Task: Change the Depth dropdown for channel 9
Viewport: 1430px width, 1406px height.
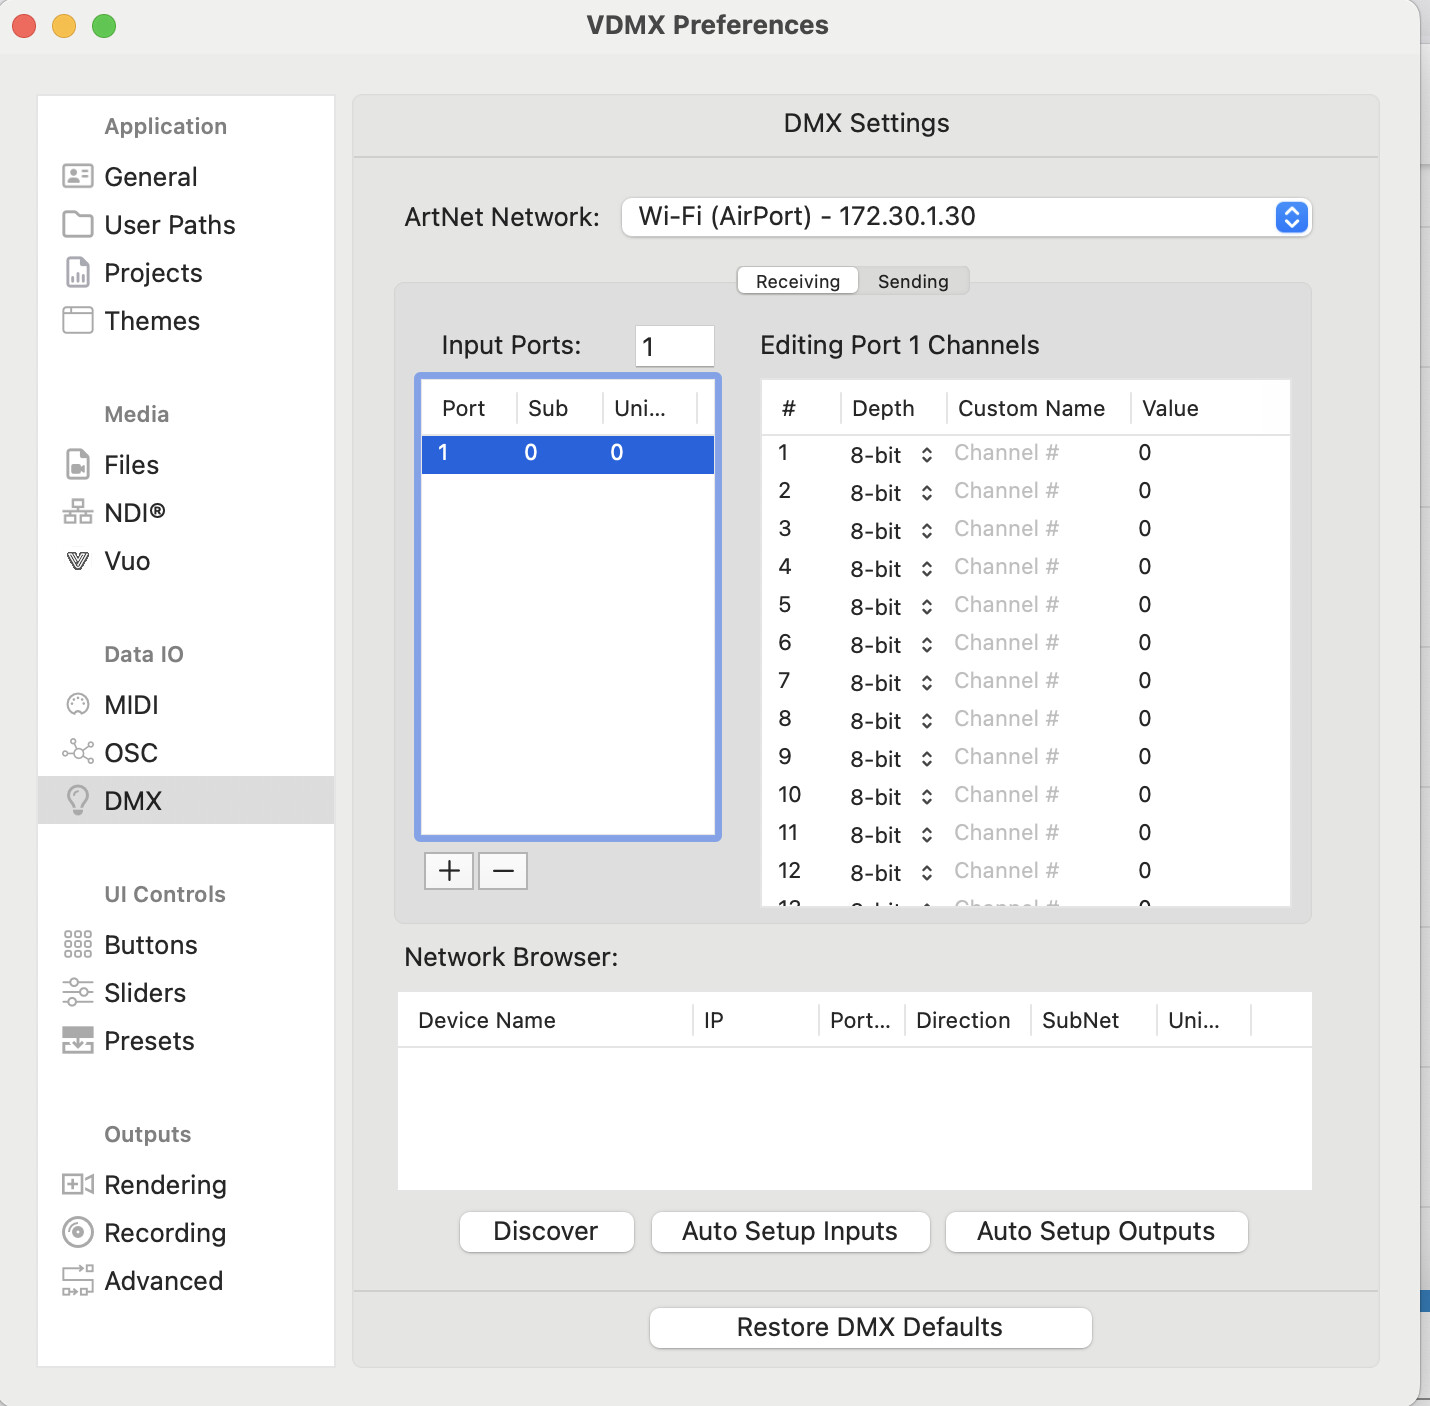Action: pyautogui.click(x=892, y=759)
